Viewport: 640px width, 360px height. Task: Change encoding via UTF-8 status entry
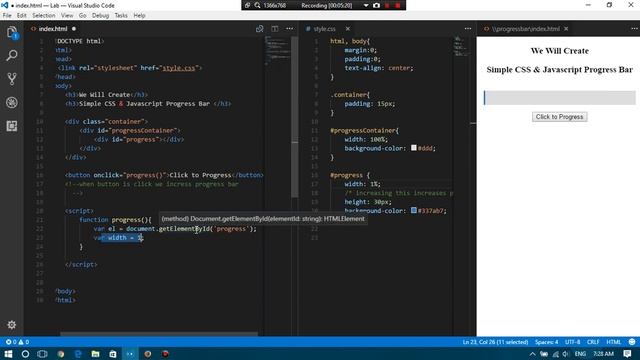[x=572, y=342]
